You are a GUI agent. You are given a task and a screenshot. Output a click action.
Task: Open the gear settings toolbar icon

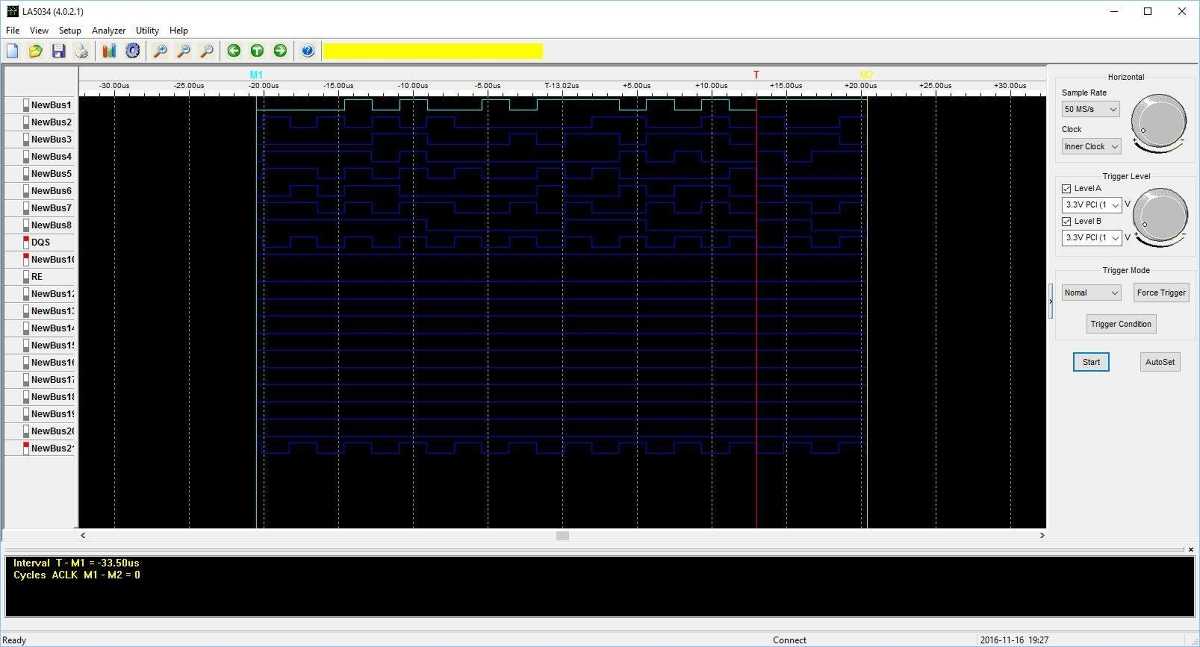tap(132, 51)
